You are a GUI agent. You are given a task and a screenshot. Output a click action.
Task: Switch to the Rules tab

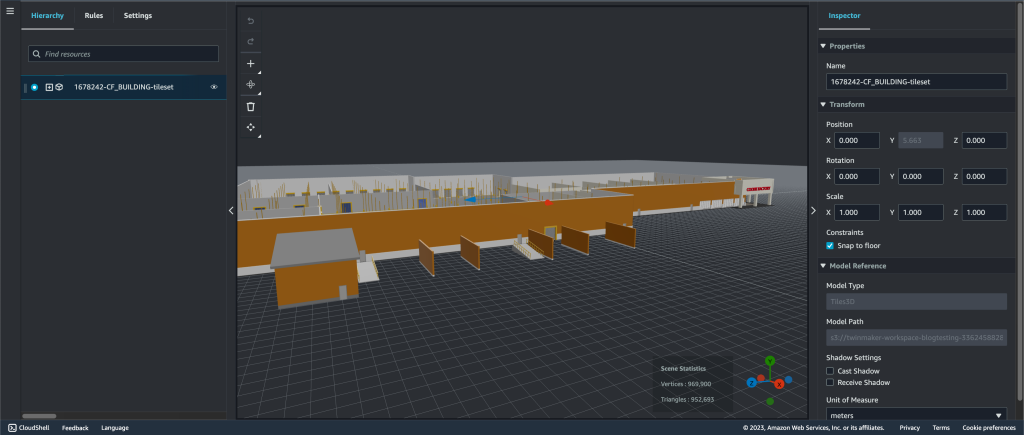pos(93,16)
